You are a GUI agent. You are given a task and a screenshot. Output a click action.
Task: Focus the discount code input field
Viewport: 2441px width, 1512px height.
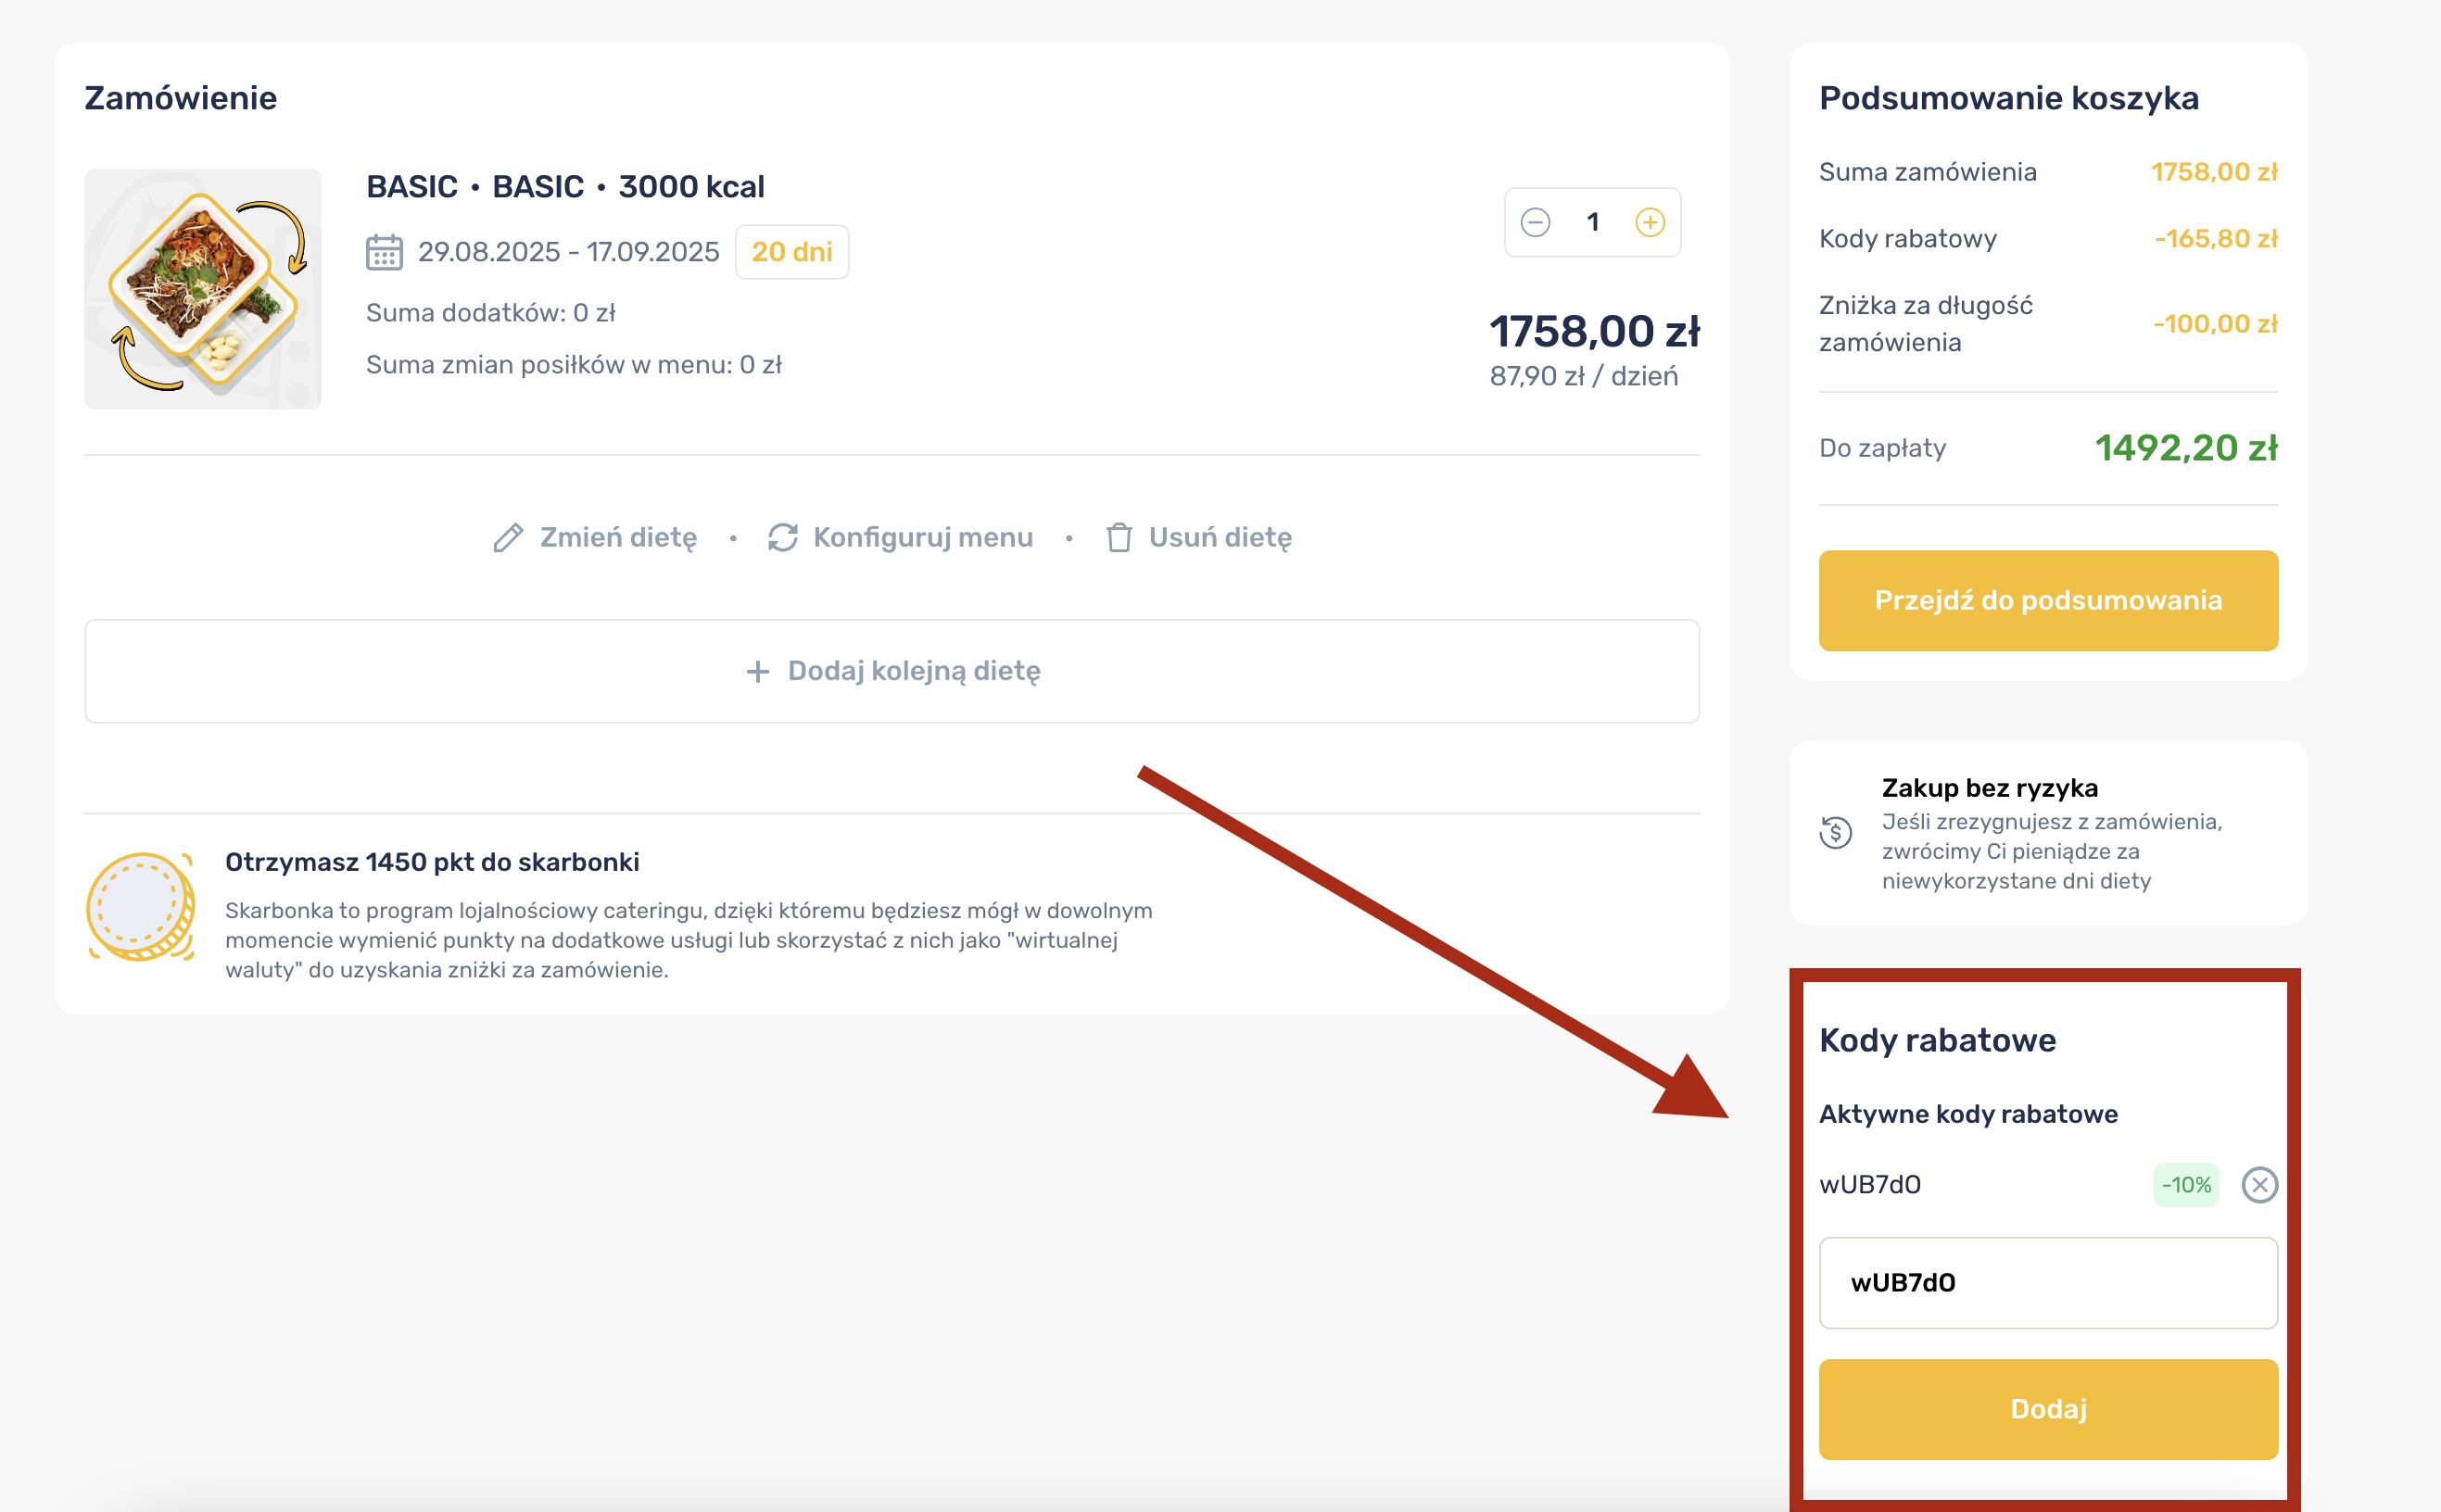[2048, 1283]
